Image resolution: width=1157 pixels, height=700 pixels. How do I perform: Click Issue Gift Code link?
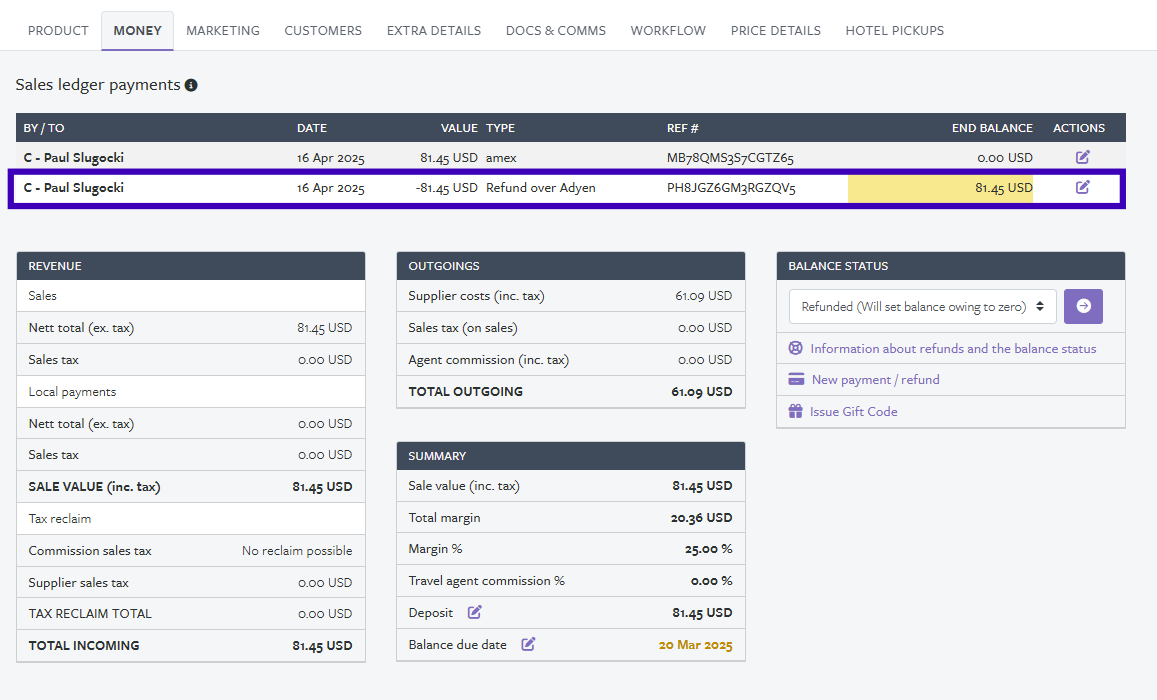(x=854, y=411)
